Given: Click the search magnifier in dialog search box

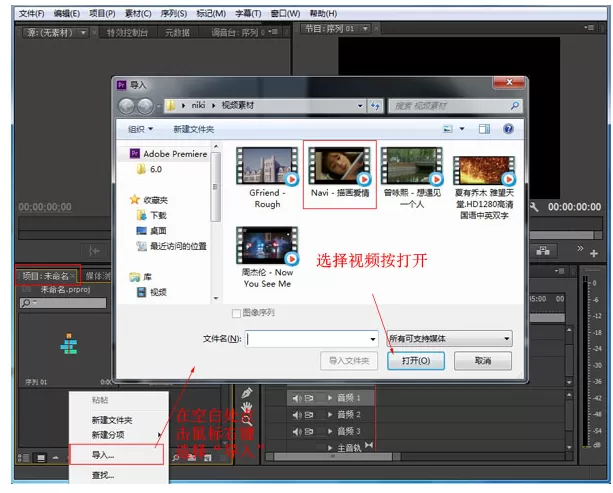Looking at the screenshot, I should pos(514,106).
